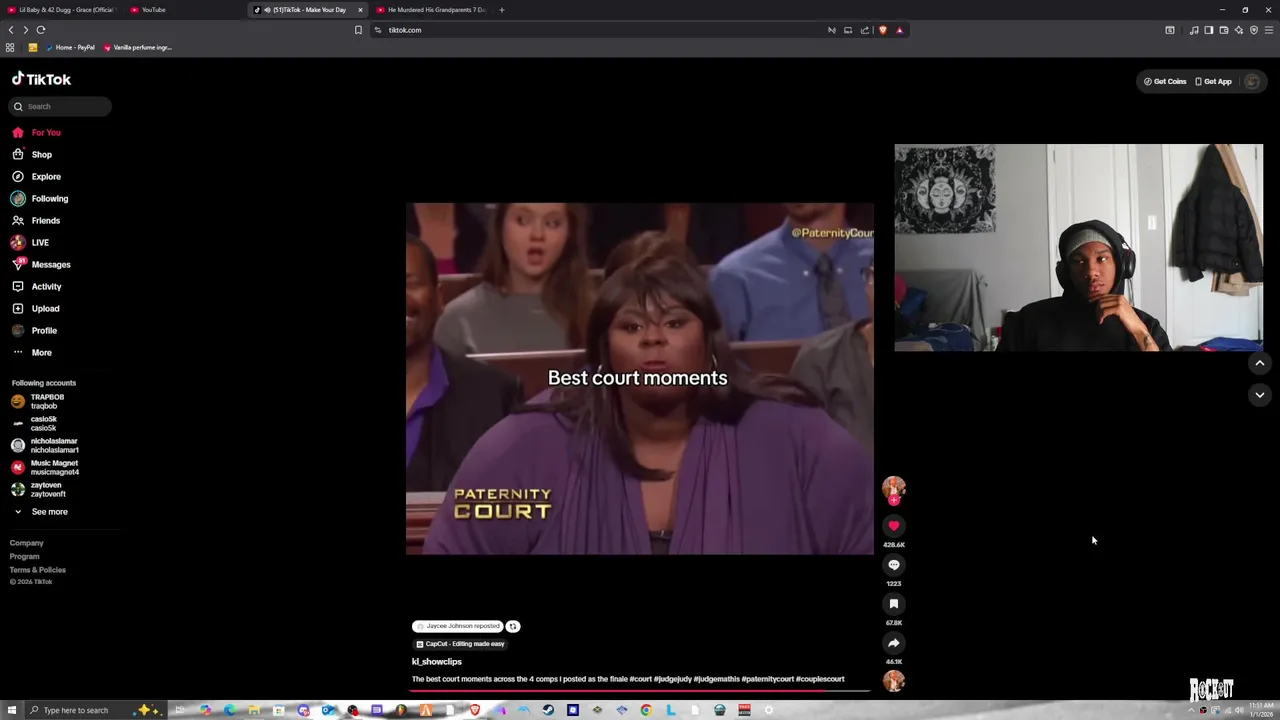Screen dimensions: 1280x720
Task: Save the video using the bookmark icon
Action: tap(894, 603)
